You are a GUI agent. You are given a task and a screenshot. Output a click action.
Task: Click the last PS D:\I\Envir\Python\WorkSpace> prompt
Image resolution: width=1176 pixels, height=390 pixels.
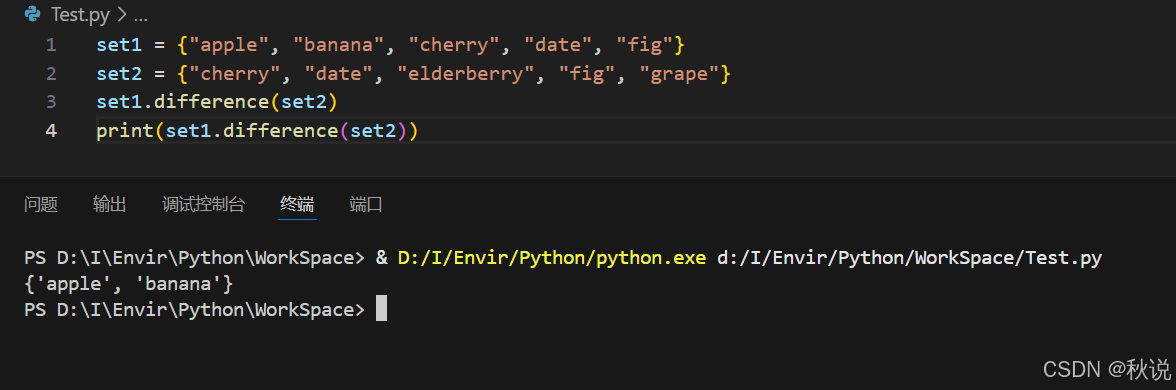(x=194, y=310)
